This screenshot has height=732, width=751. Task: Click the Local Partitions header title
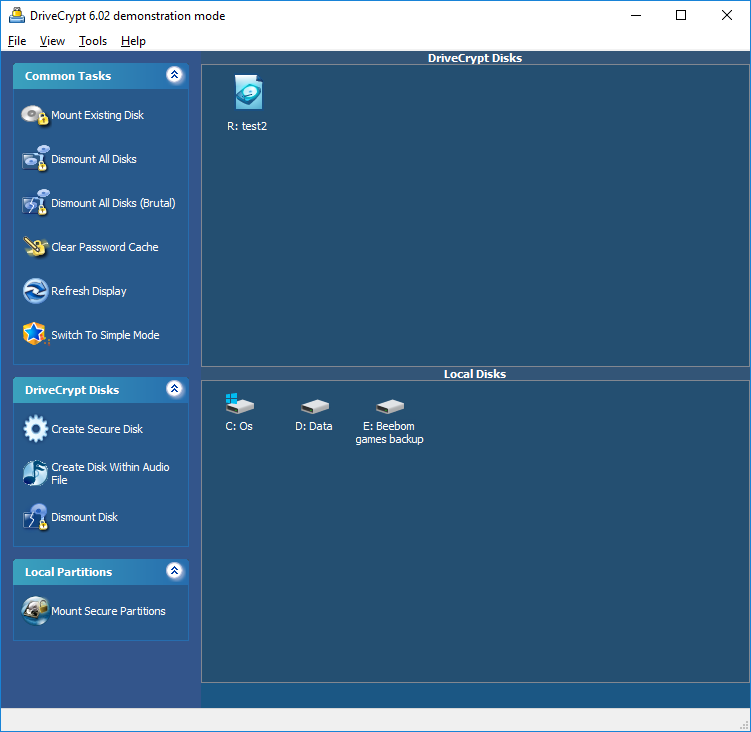click(x=68, y=572)
